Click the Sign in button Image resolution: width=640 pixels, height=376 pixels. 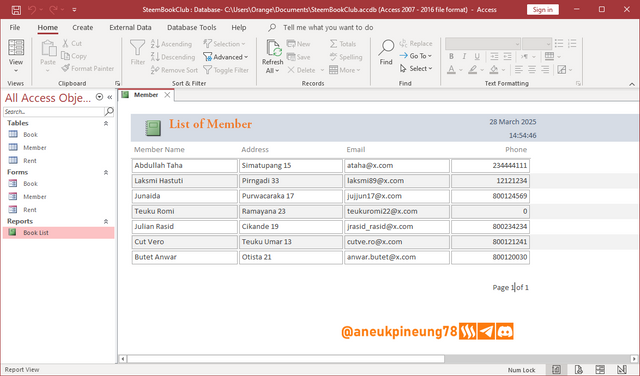click(542, 9)
